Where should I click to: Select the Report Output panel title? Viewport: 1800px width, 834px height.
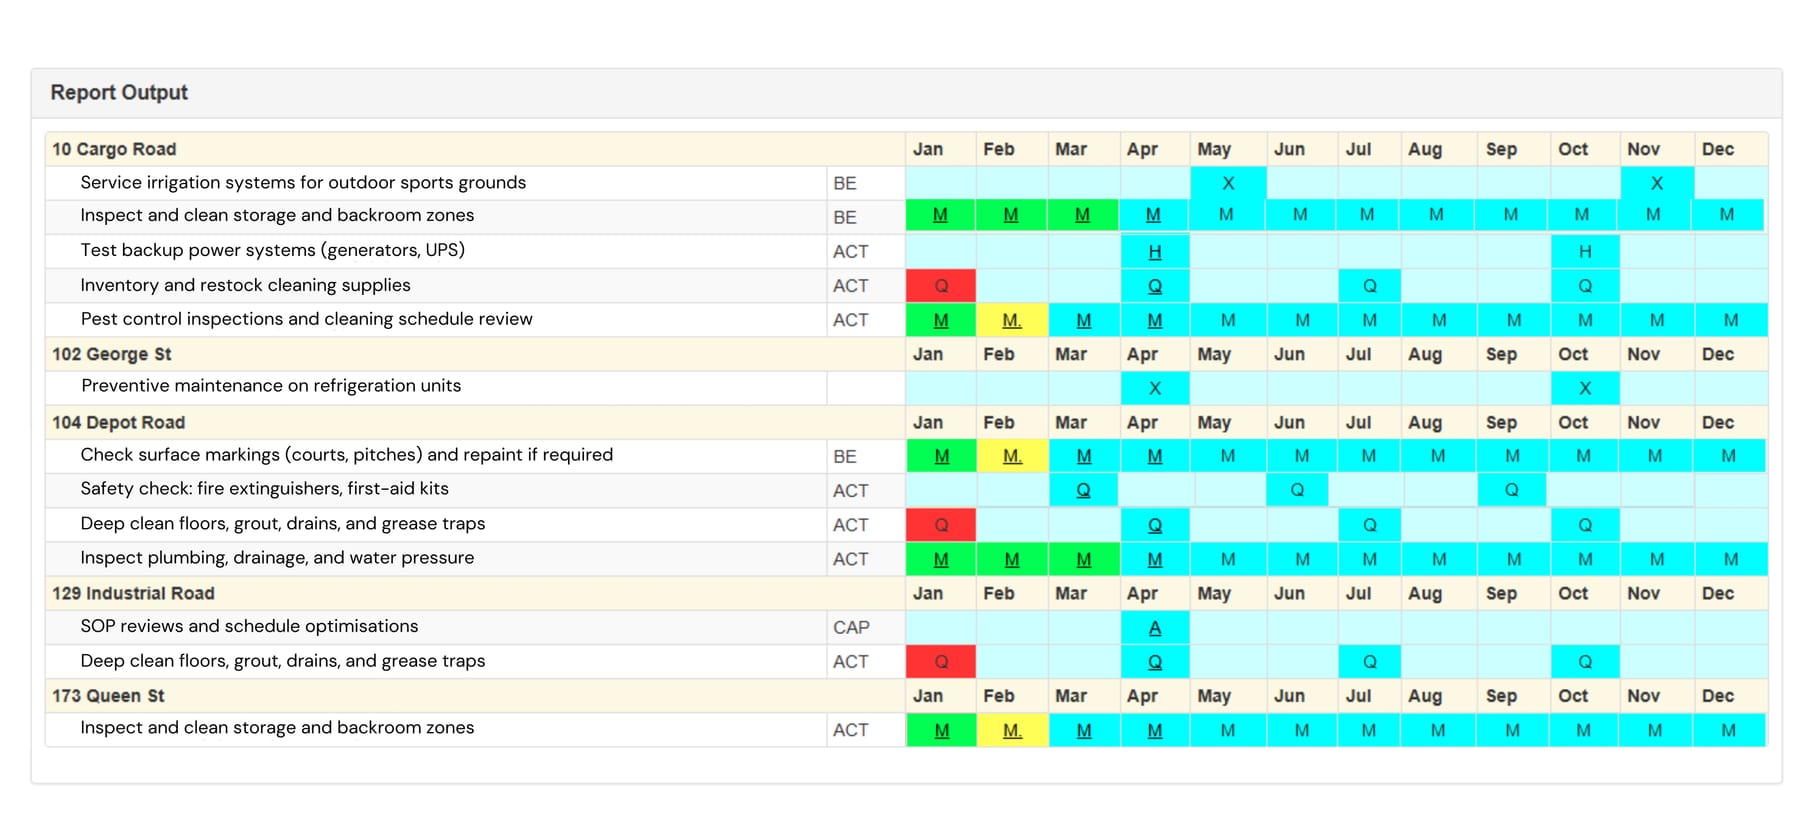[119, 92]
